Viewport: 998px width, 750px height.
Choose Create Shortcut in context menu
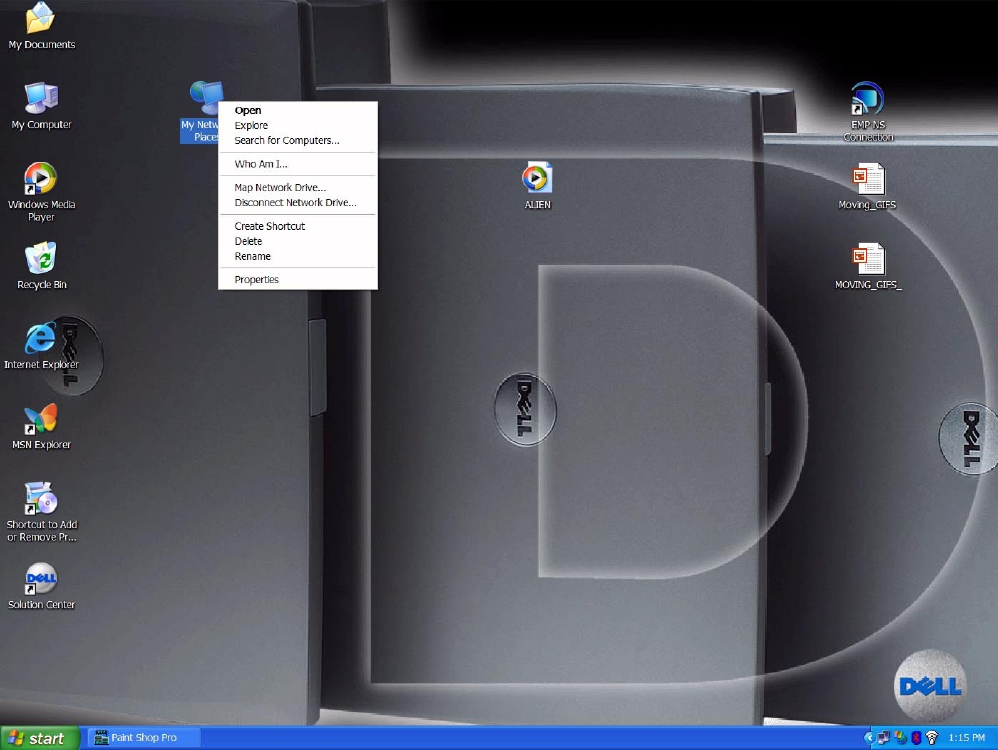click(x=298, y=226)
